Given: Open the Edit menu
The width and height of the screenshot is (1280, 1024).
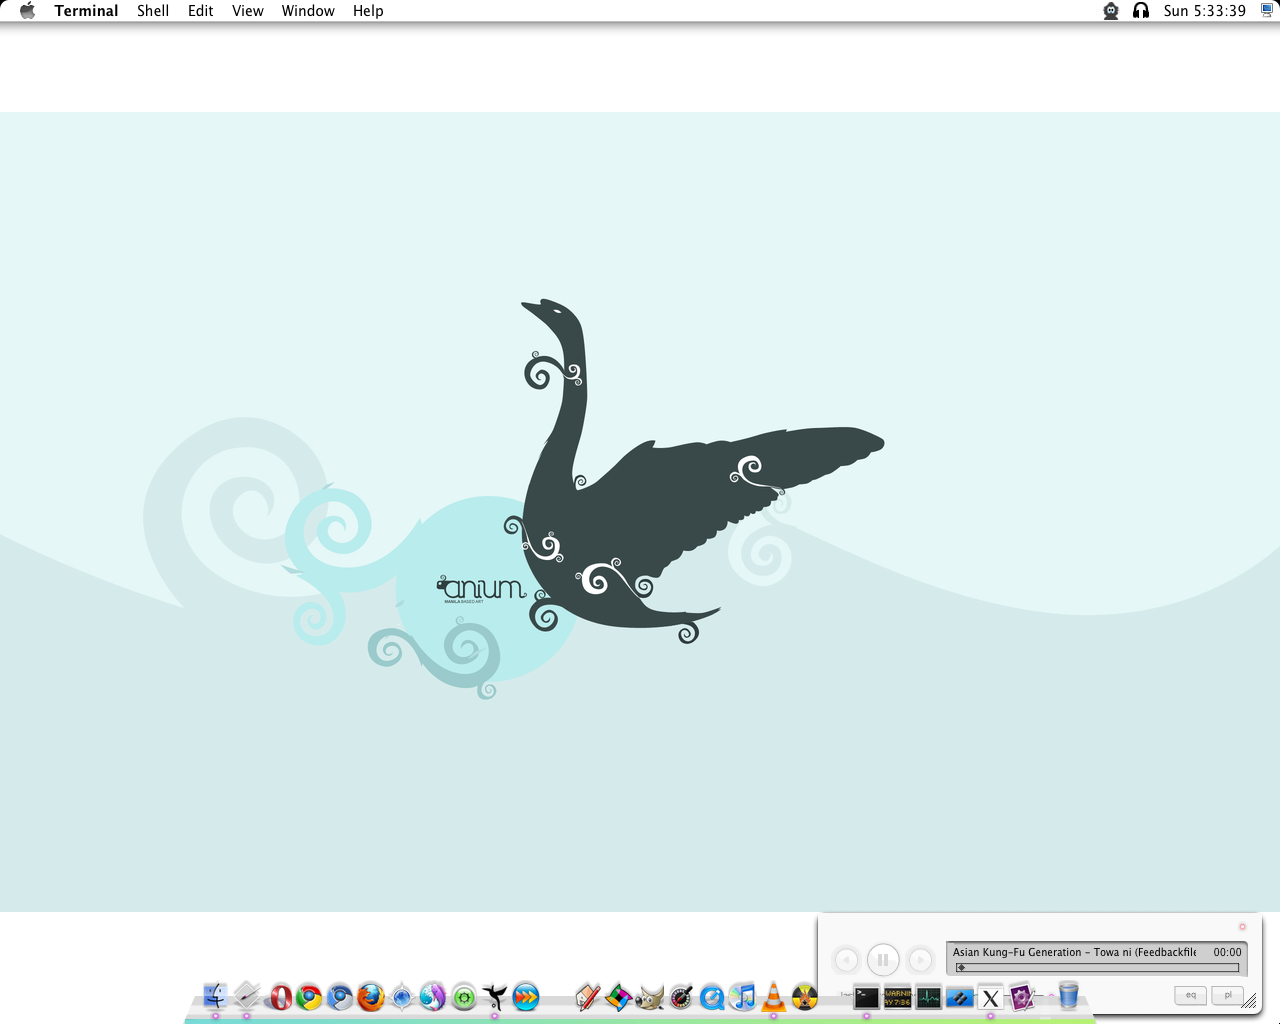Looking at the screenshot, I should click(201, 11).
